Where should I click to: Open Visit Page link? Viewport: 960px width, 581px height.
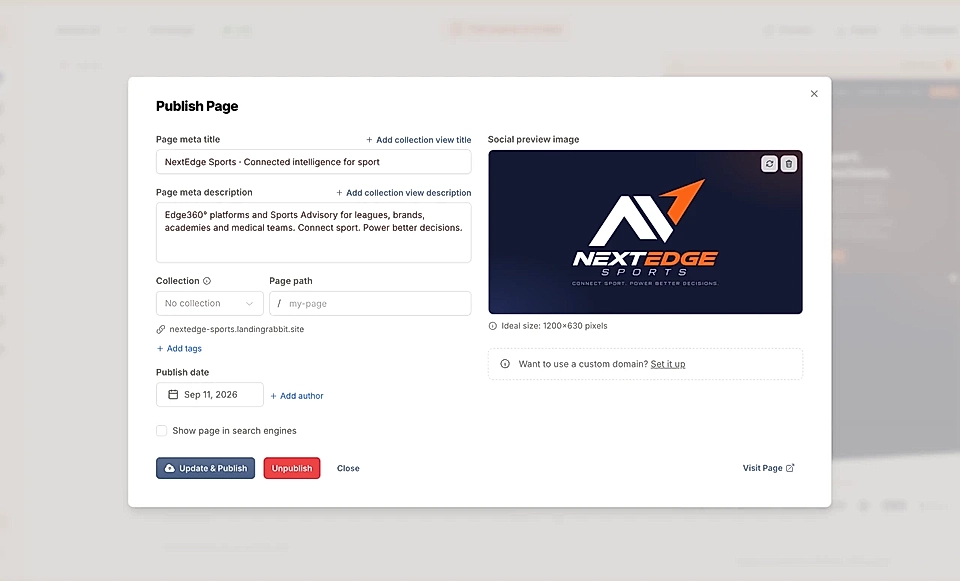(768, 468)
